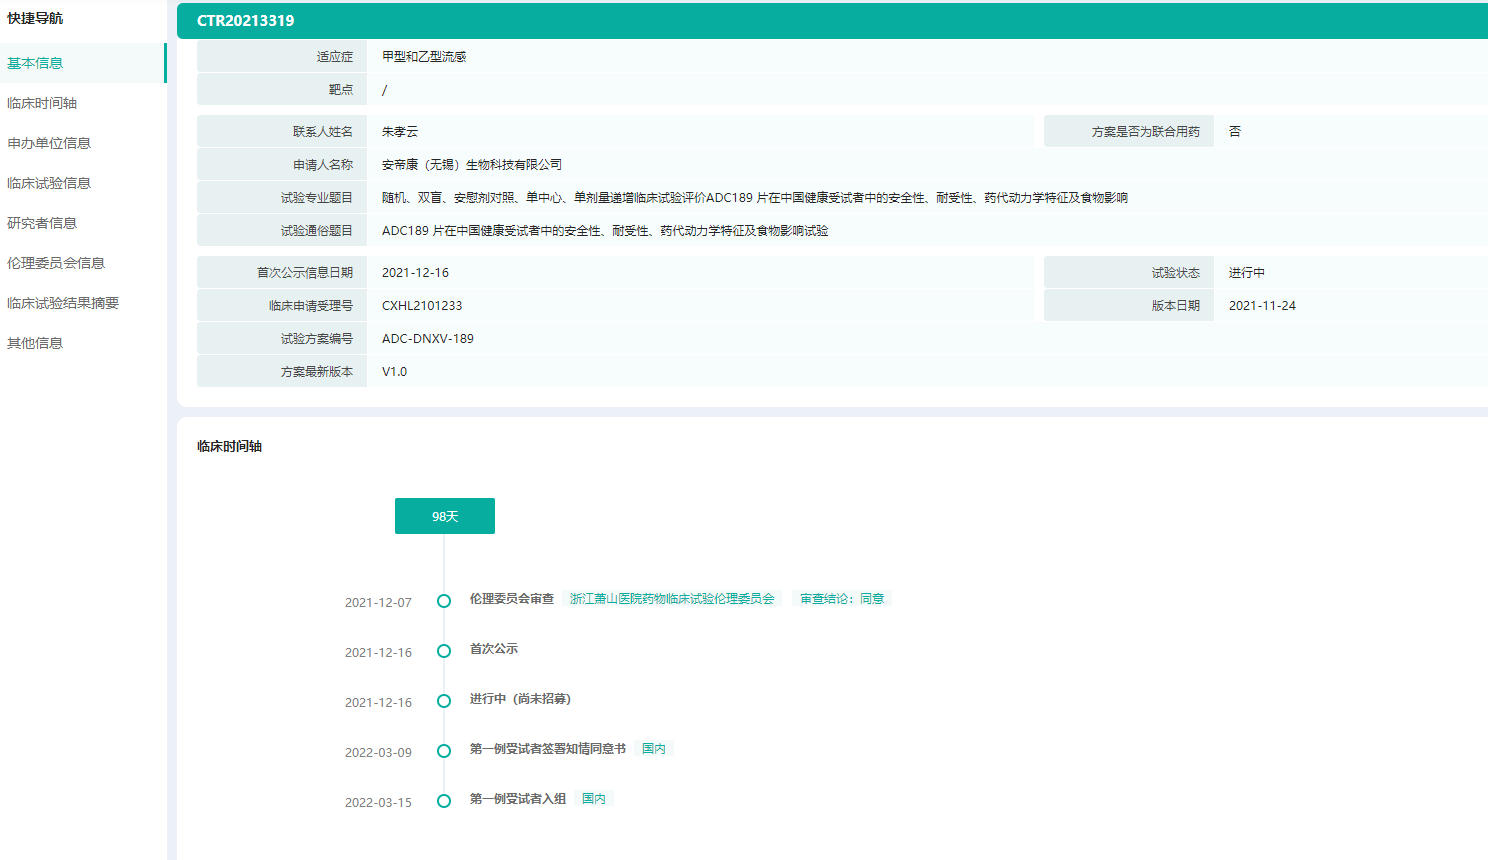Open 研究者信息 navigation item
This screenshot has height=860, width=1488.
(42, 223)
